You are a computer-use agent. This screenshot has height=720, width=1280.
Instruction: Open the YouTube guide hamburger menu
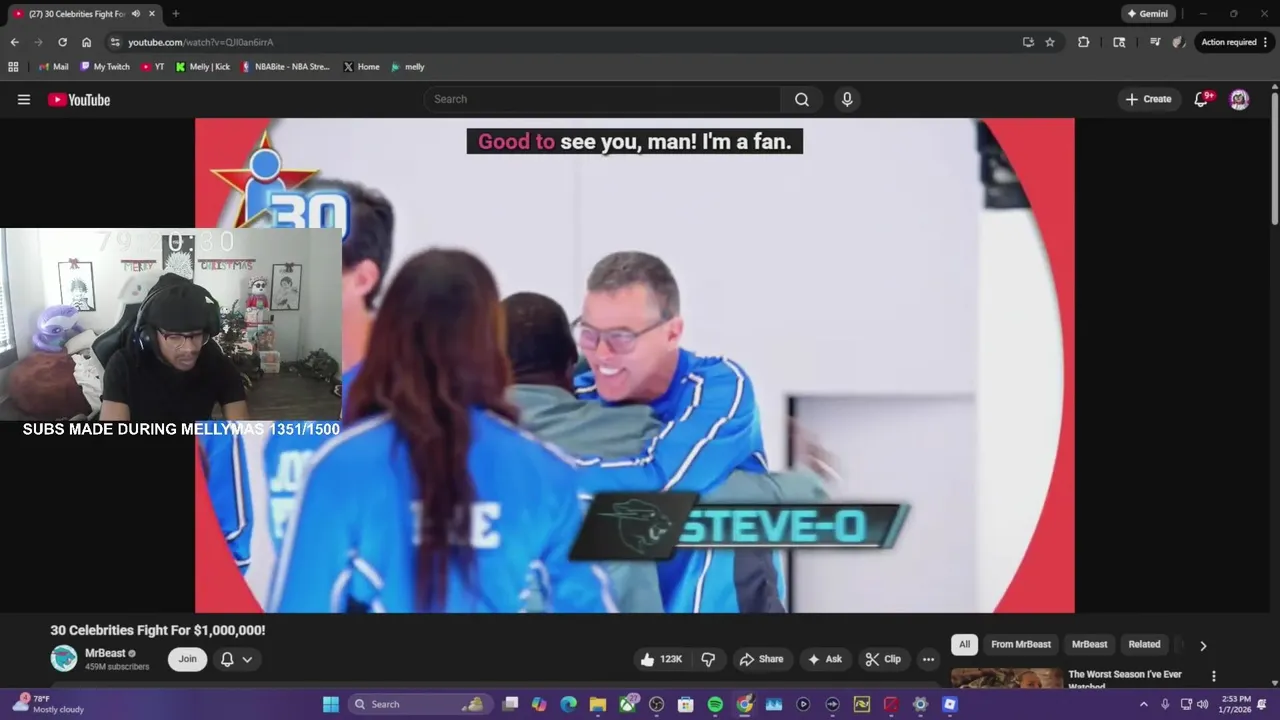click(24, 99)
